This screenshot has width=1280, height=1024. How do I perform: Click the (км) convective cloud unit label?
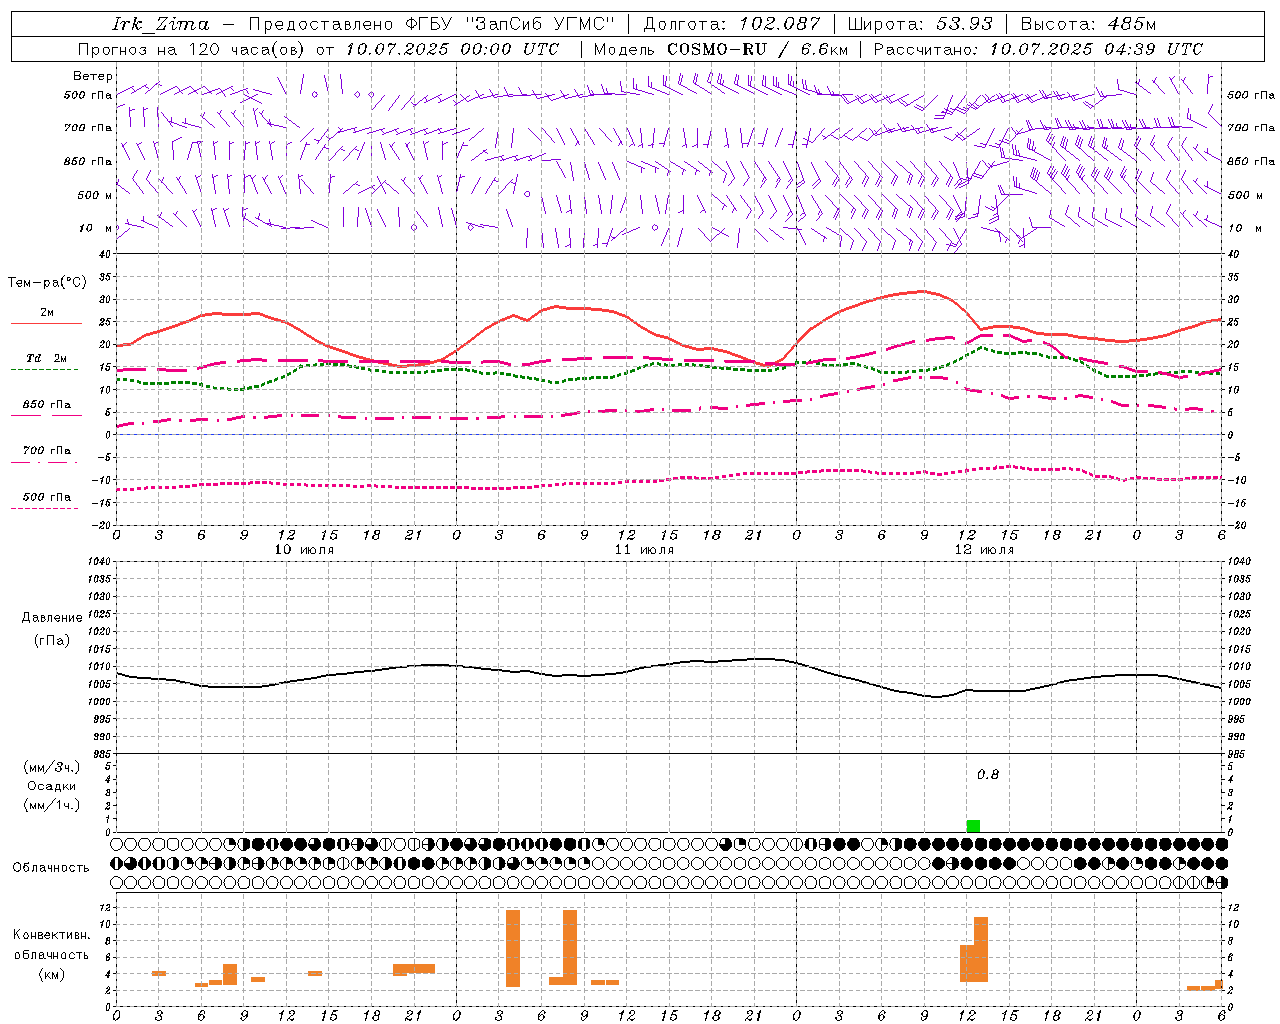click(51, 974)
